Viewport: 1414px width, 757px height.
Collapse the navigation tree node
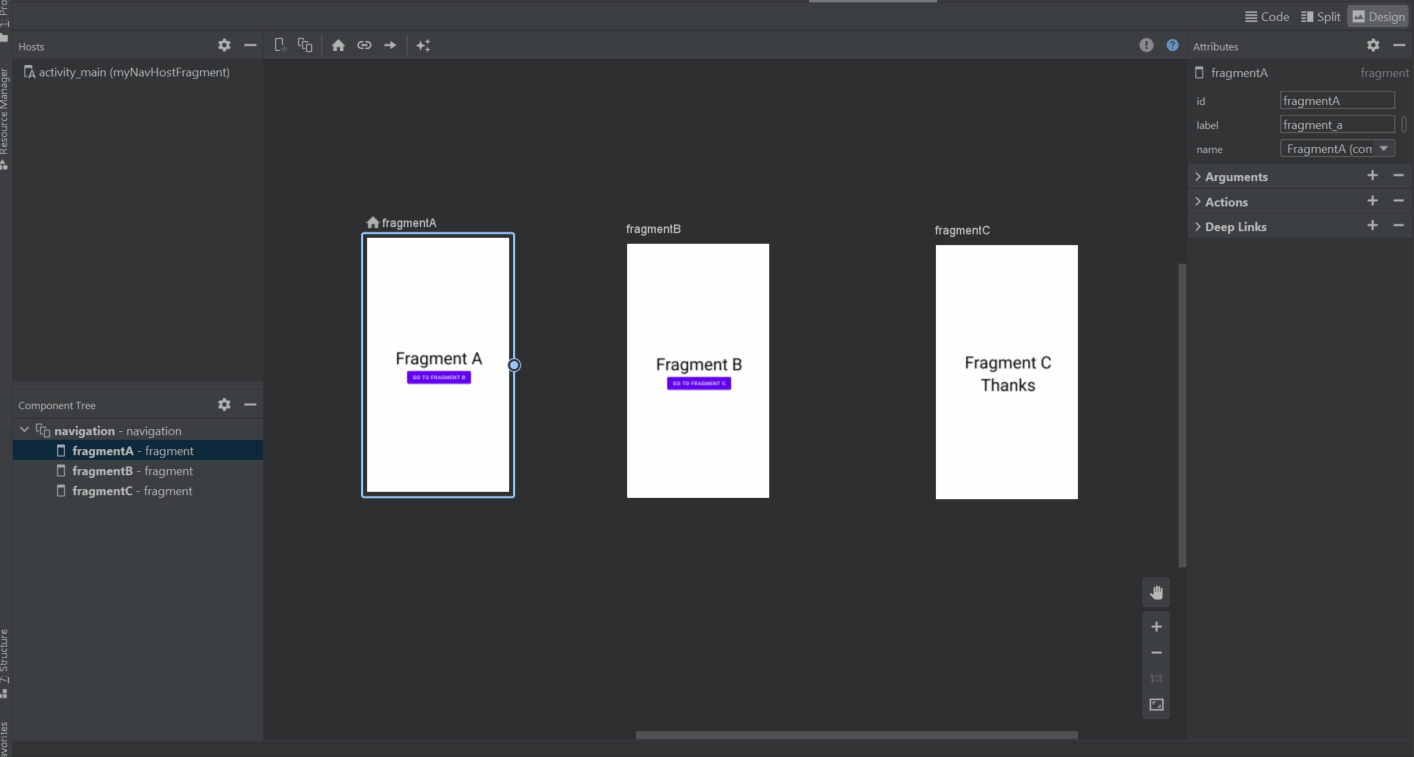pos(25,430)
